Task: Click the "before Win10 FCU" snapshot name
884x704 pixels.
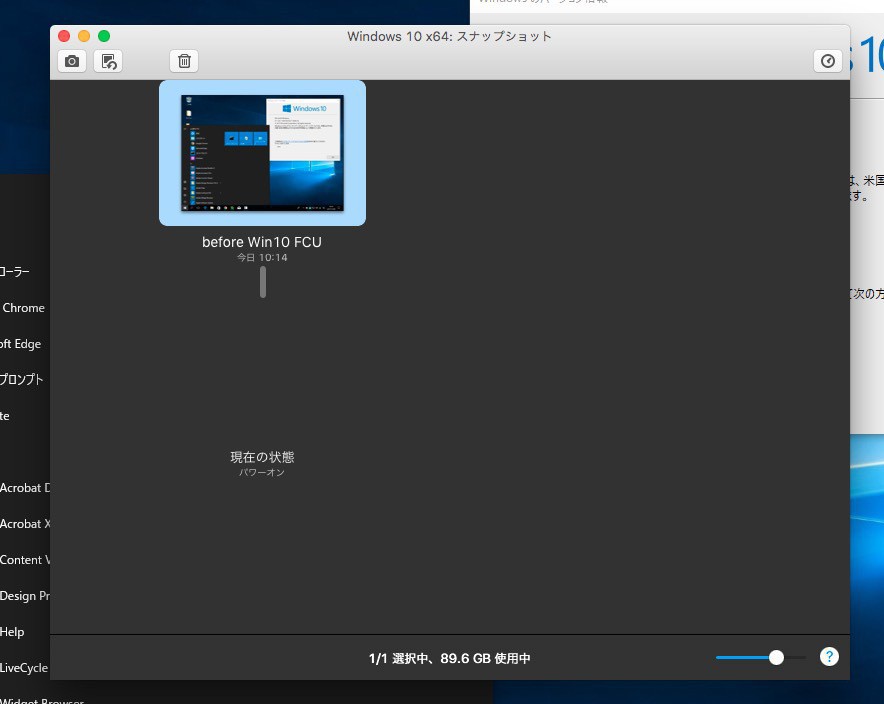Action: (262, 242)
